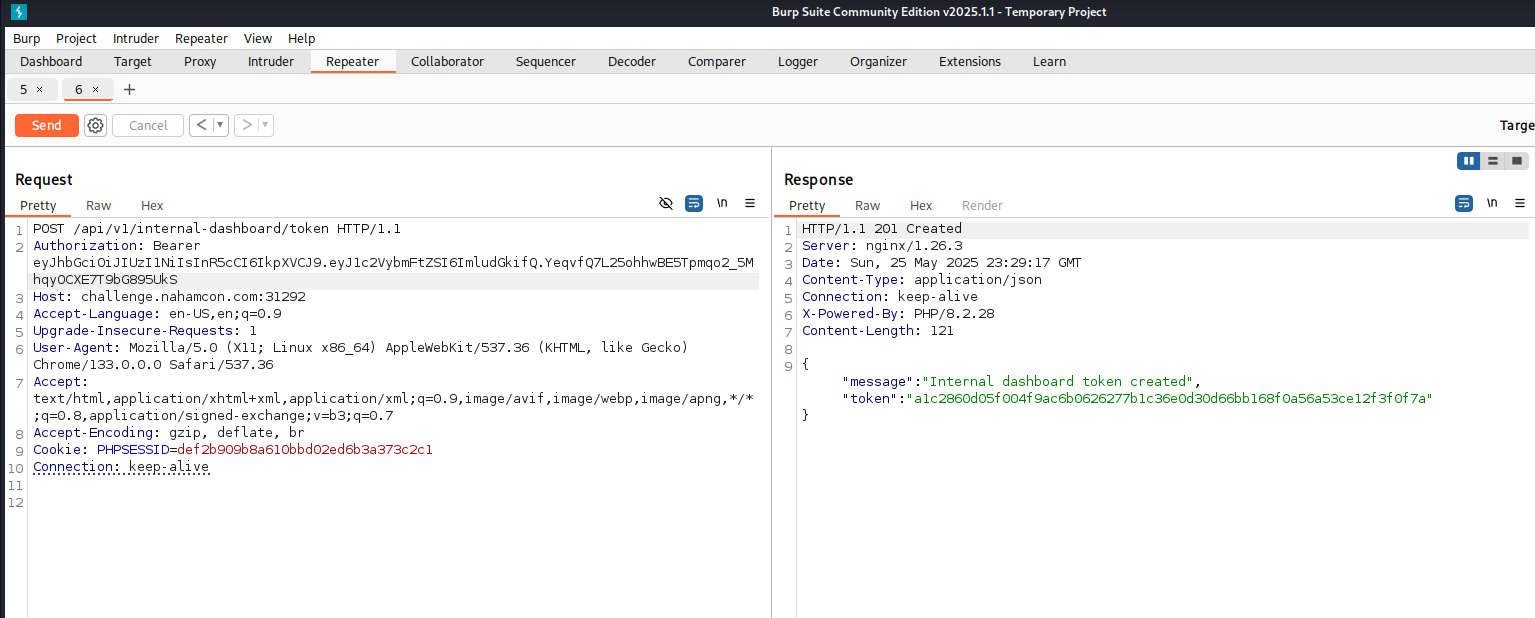
Task: Select Repeater sub-tab 5
Action: [24, 89]
